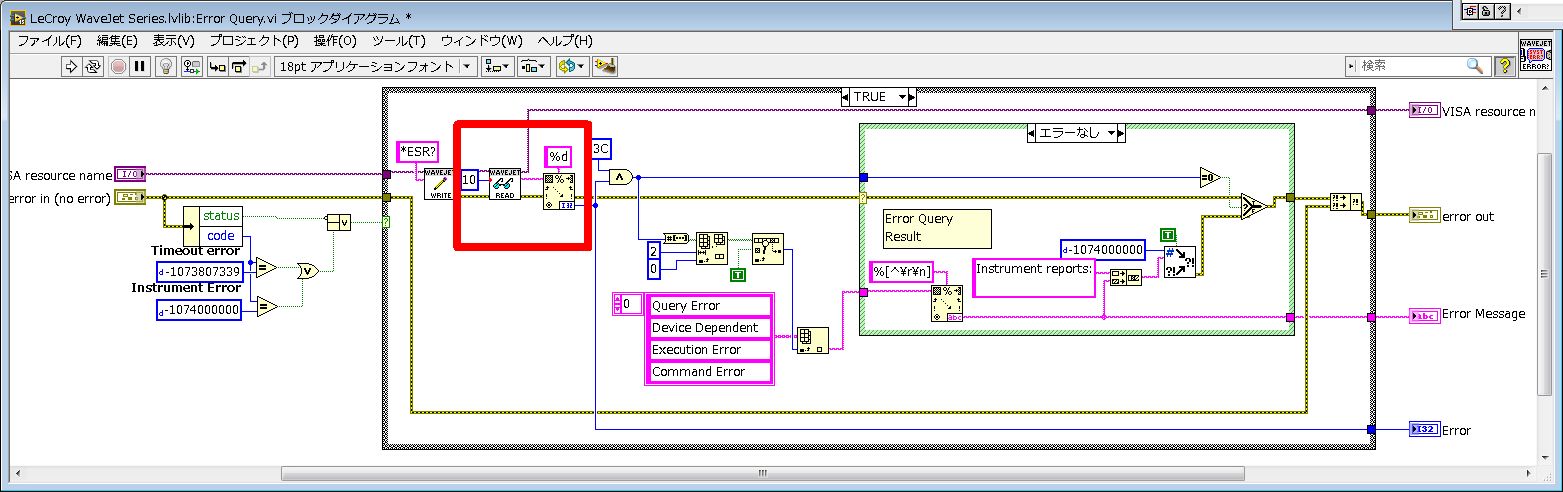Open the Distribute Objects dropdown
Screen dimensions: 1563x492
point(534,66)
